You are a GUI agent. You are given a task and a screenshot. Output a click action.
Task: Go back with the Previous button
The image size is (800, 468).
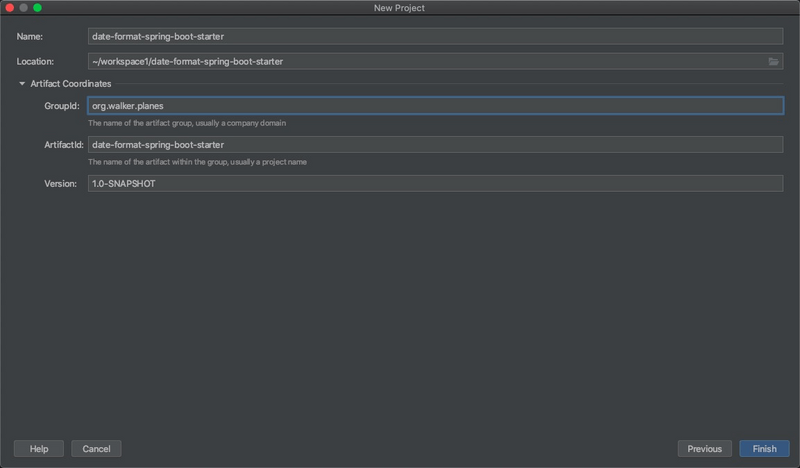704,449
